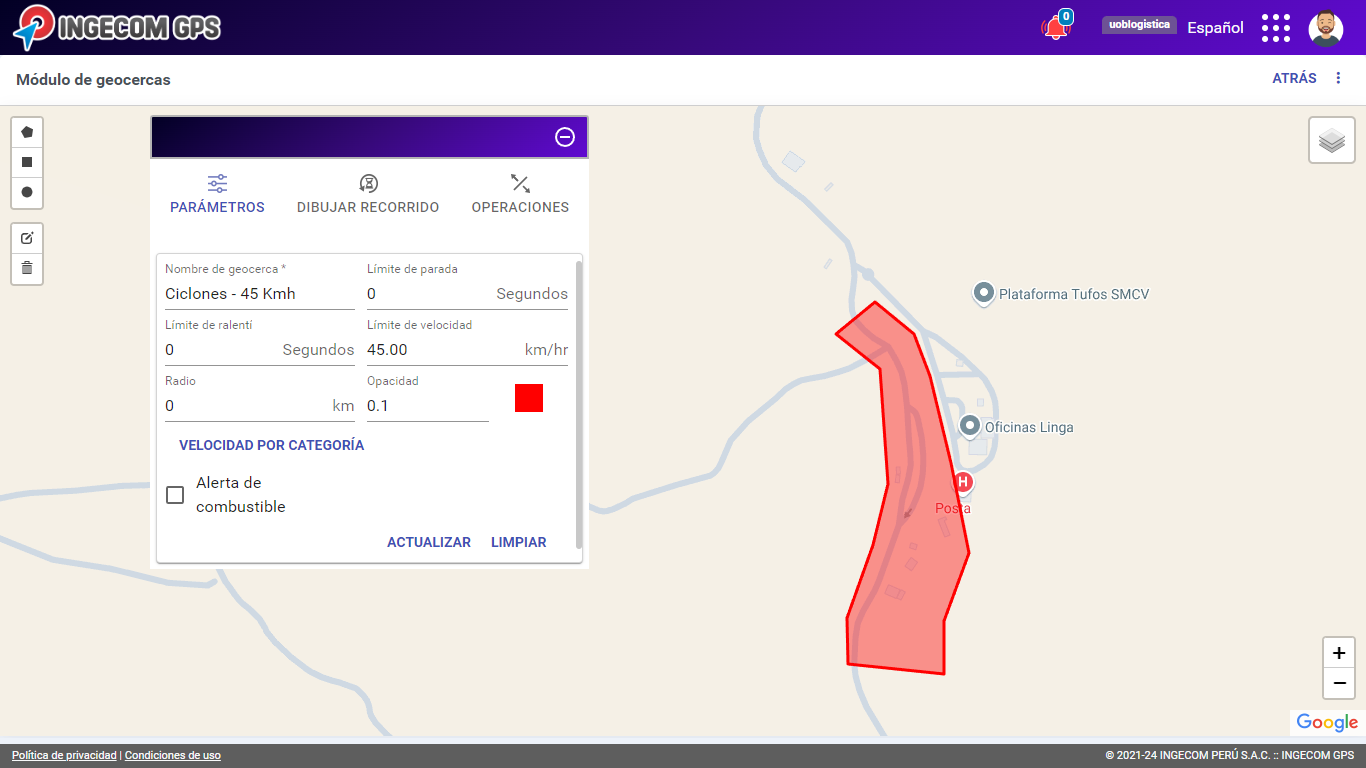Open the red geofence color swatch
The width and height of the screenshot is (1366, 768).
pyautogui.click(x=529, y=398)
